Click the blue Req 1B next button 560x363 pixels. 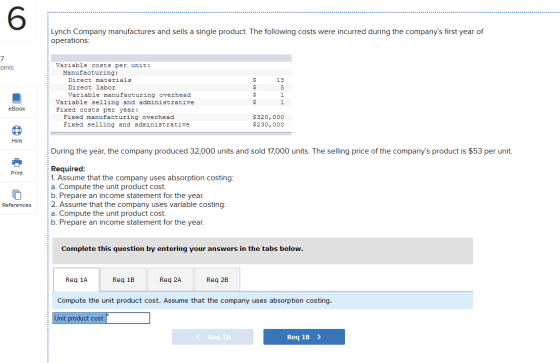[304, 337]
